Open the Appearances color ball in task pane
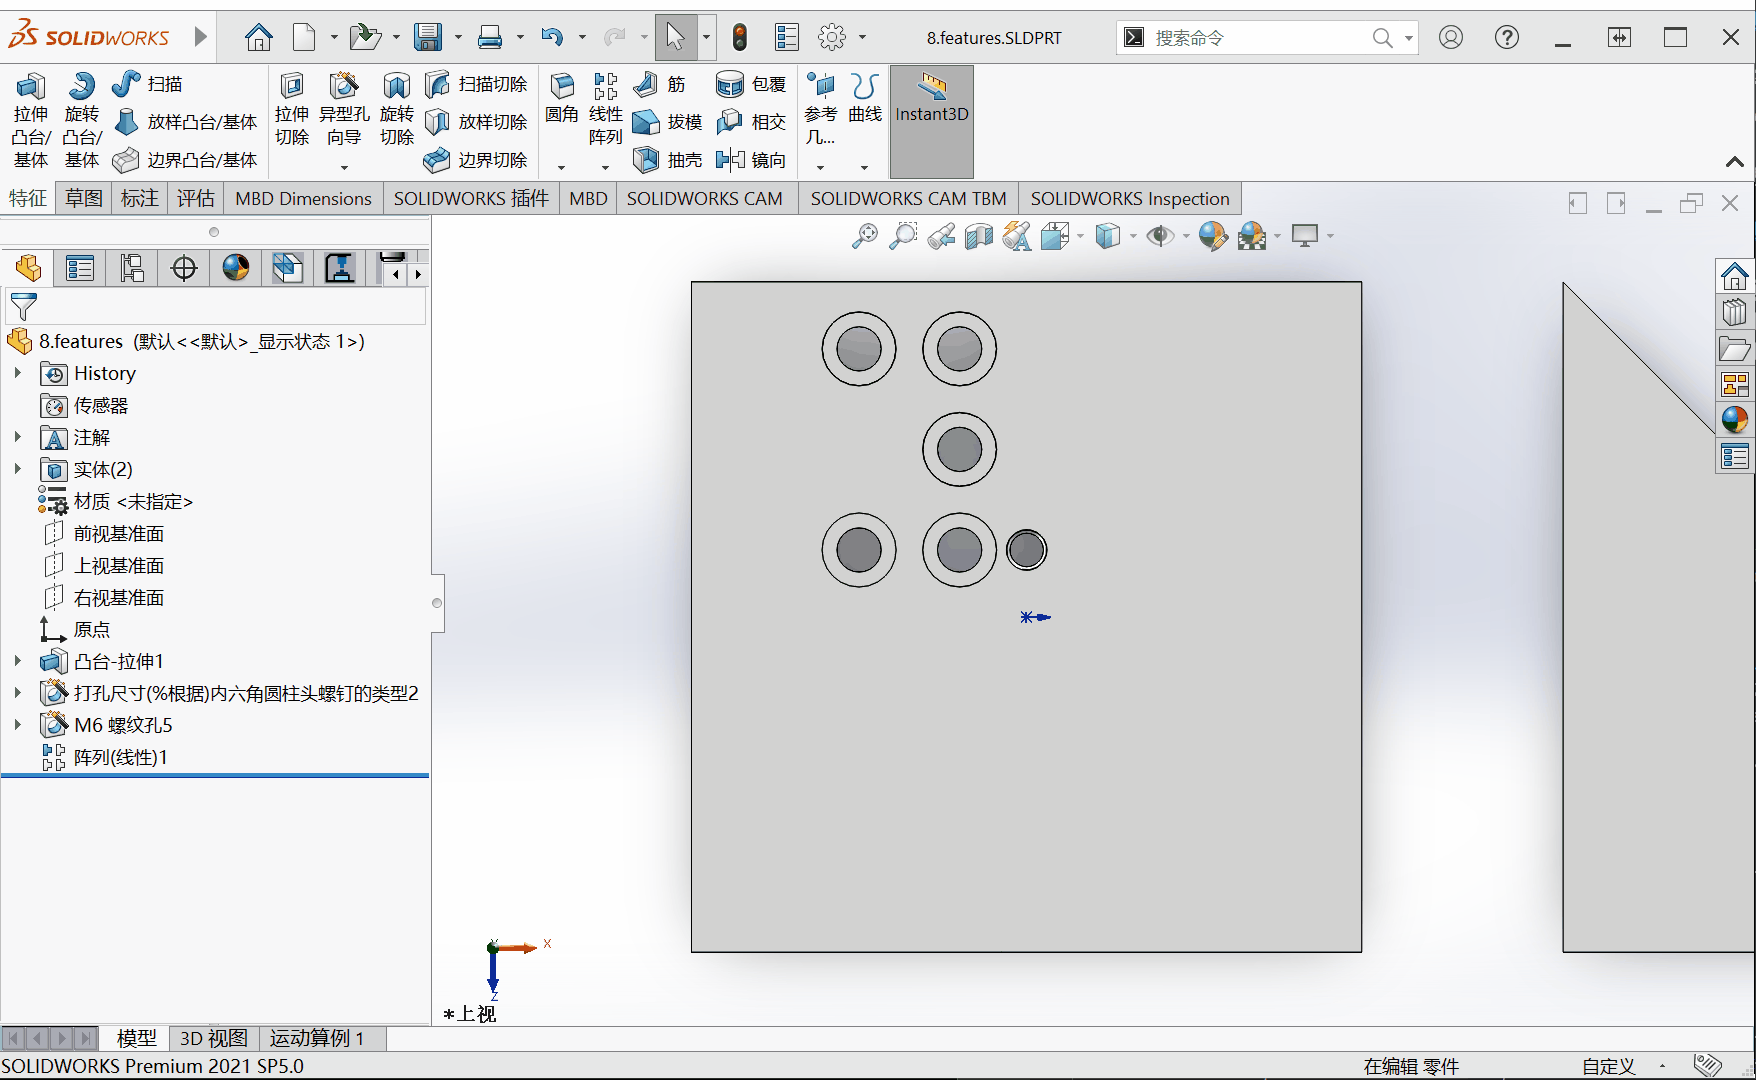1756x1080 pixels. (x=1735, y=419)
